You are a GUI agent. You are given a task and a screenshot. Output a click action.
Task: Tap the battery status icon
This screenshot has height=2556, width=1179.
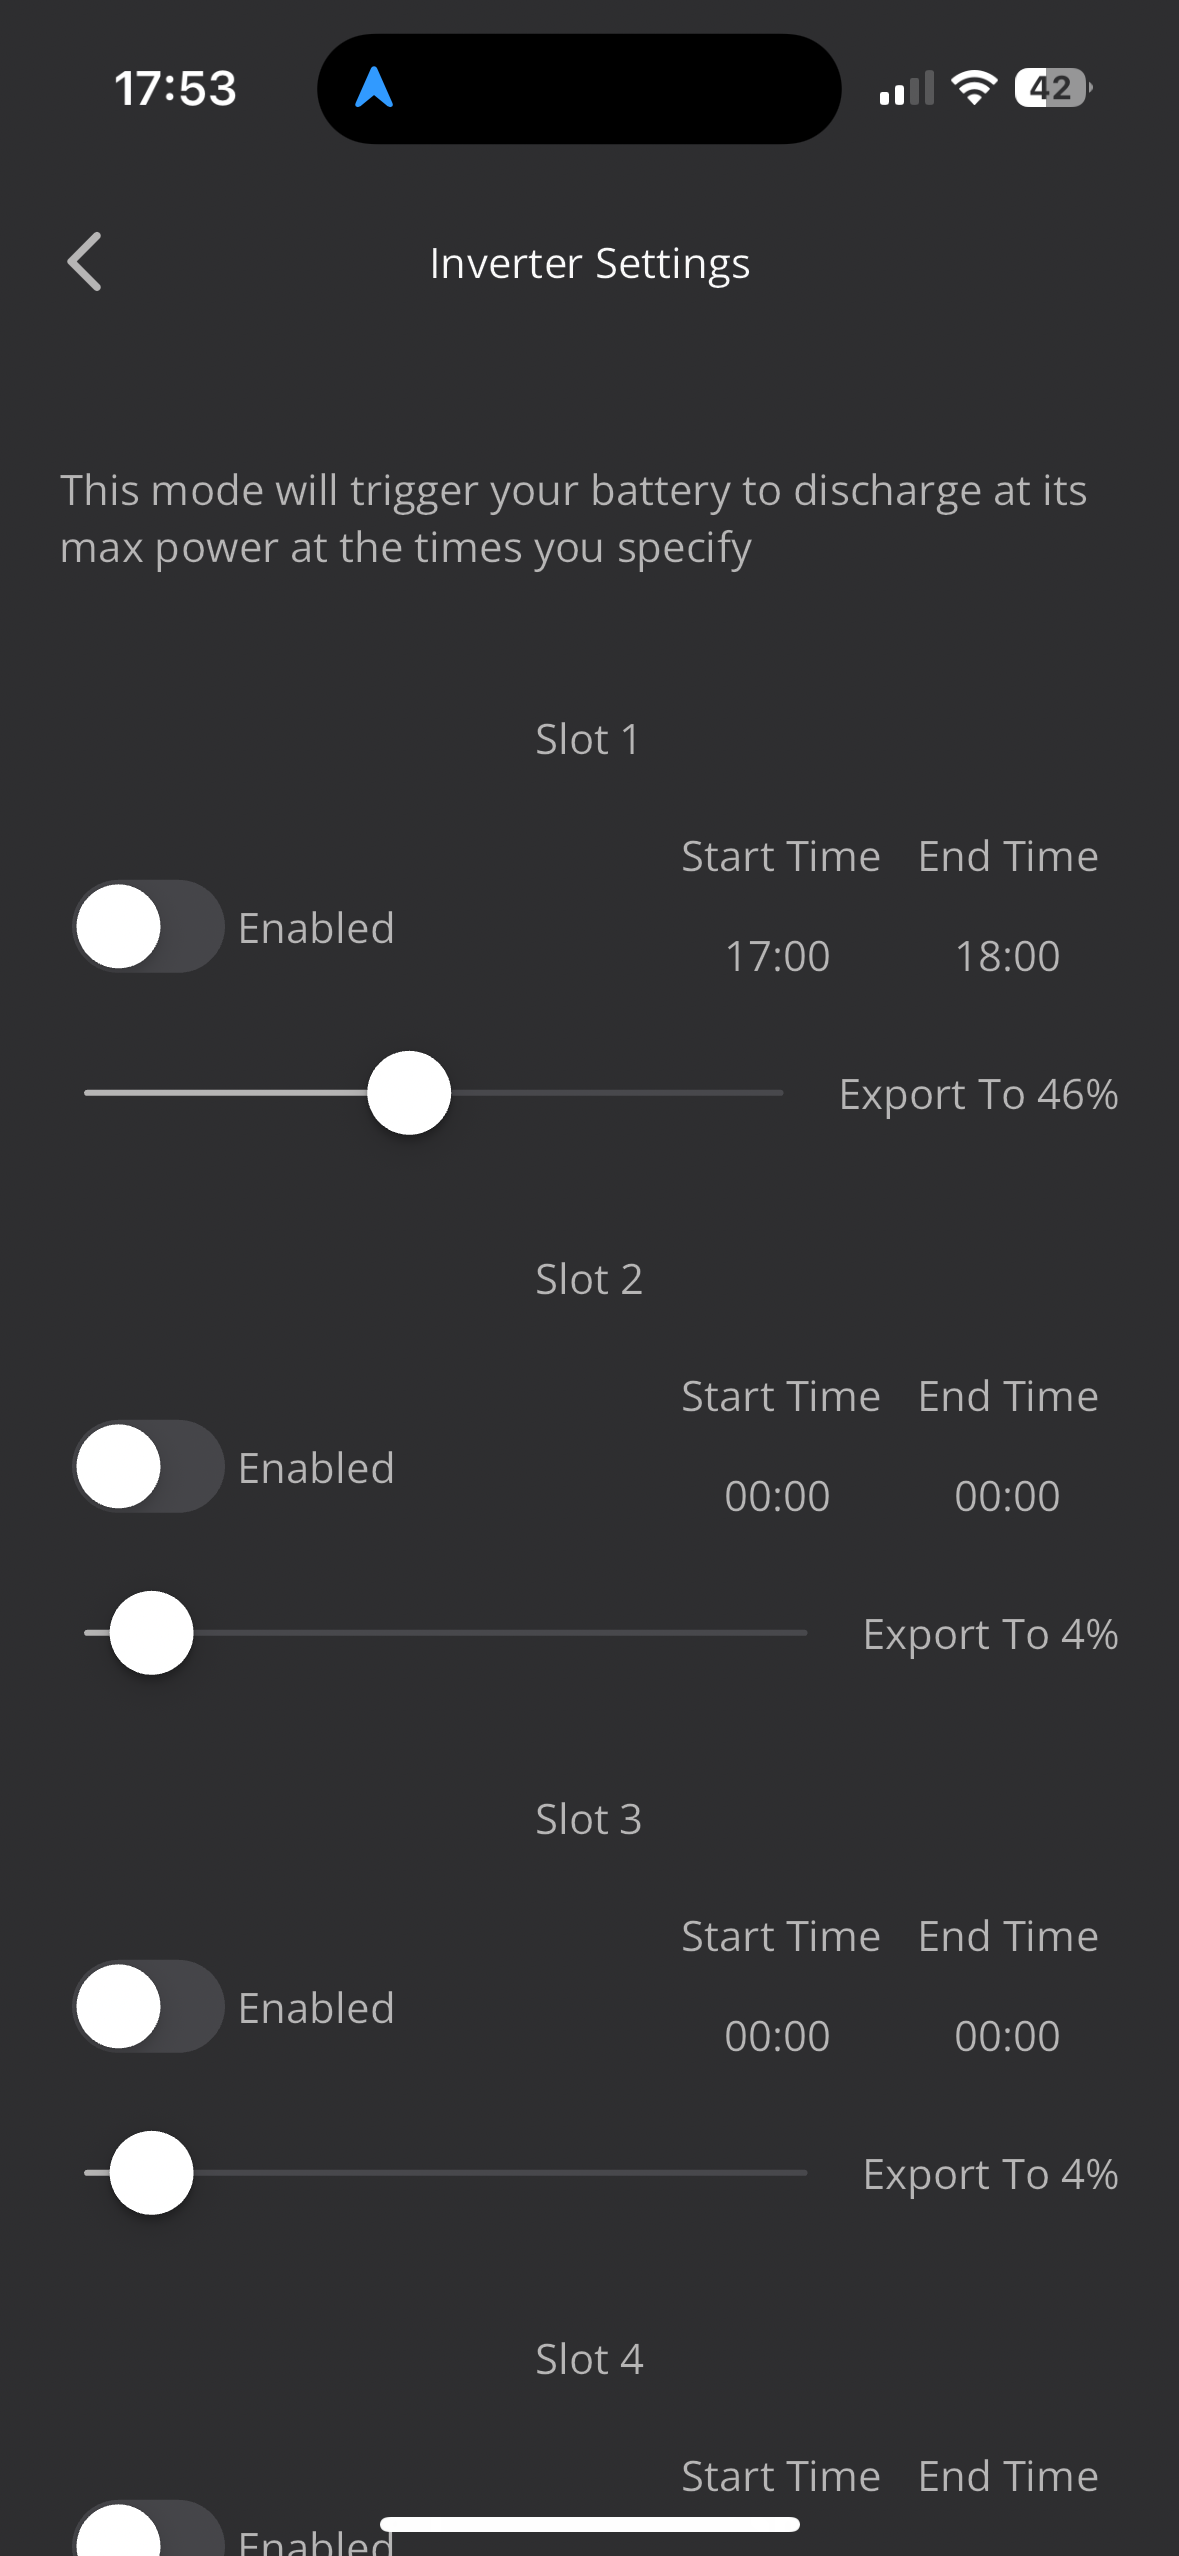(x=1053, y=88)
